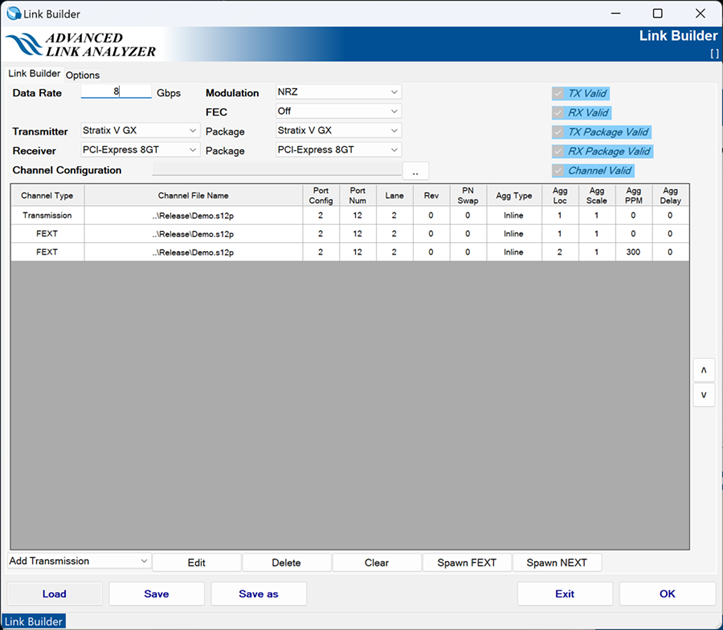Click the Link Builder app icon in title bar
723x630 pixels.
[x=14, y=14]
